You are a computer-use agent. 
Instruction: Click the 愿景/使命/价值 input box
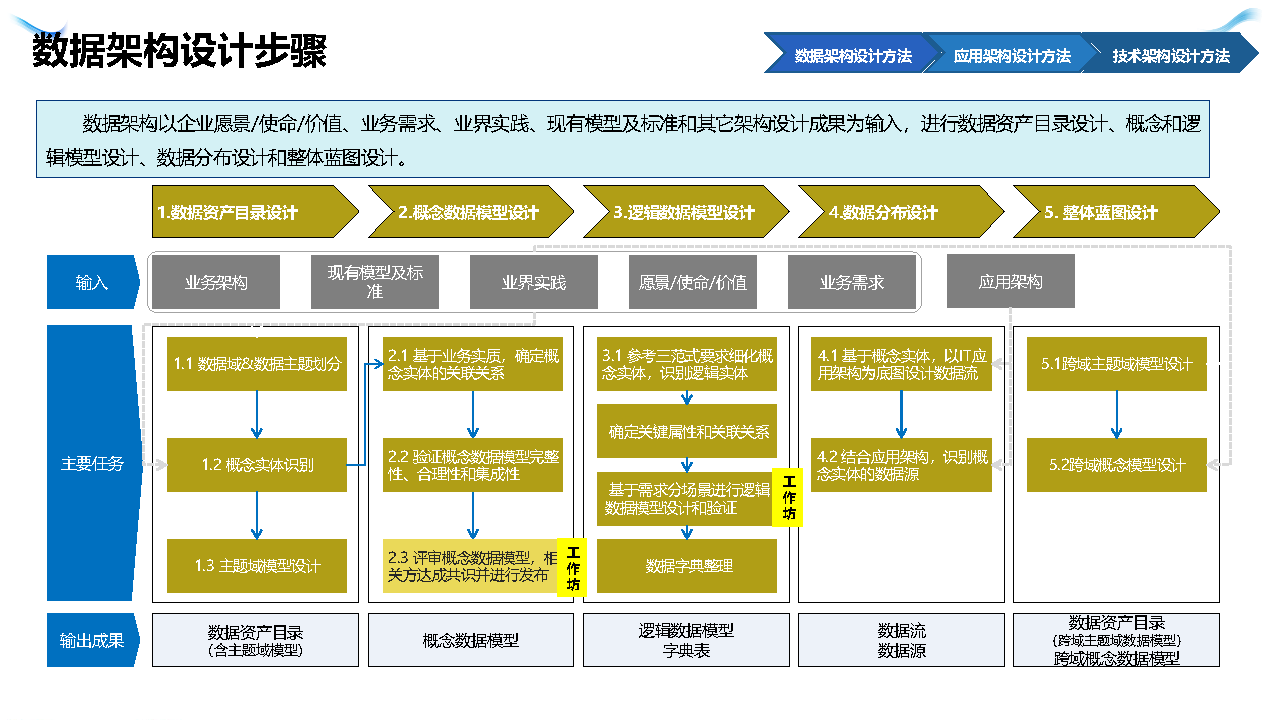(x=693, y=282)
